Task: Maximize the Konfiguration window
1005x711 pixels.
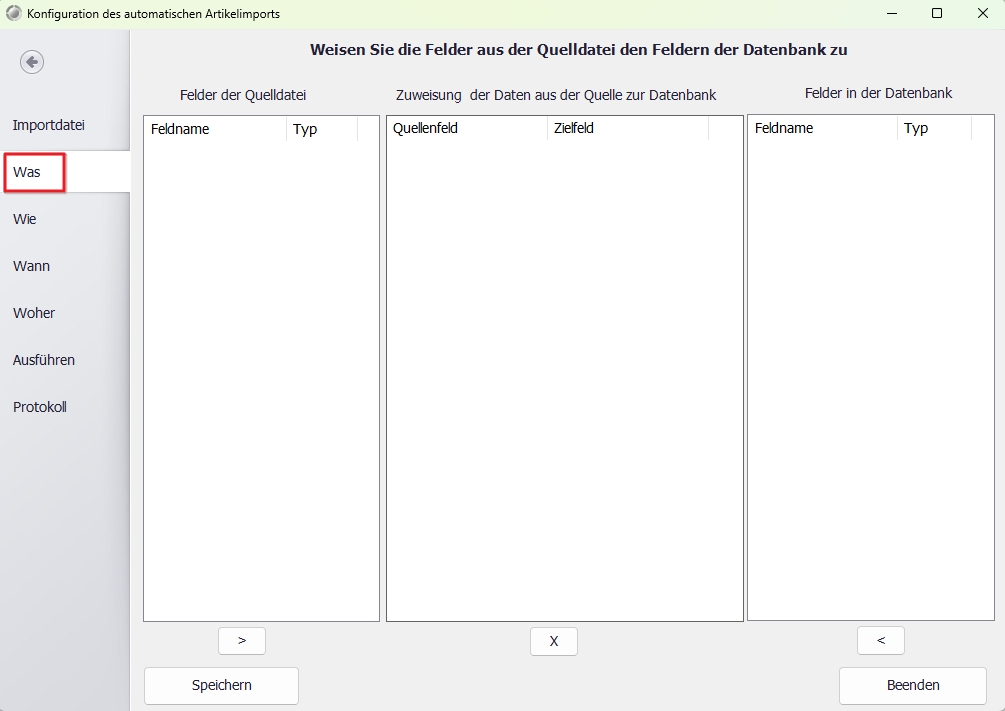Action: coord(936,13)
